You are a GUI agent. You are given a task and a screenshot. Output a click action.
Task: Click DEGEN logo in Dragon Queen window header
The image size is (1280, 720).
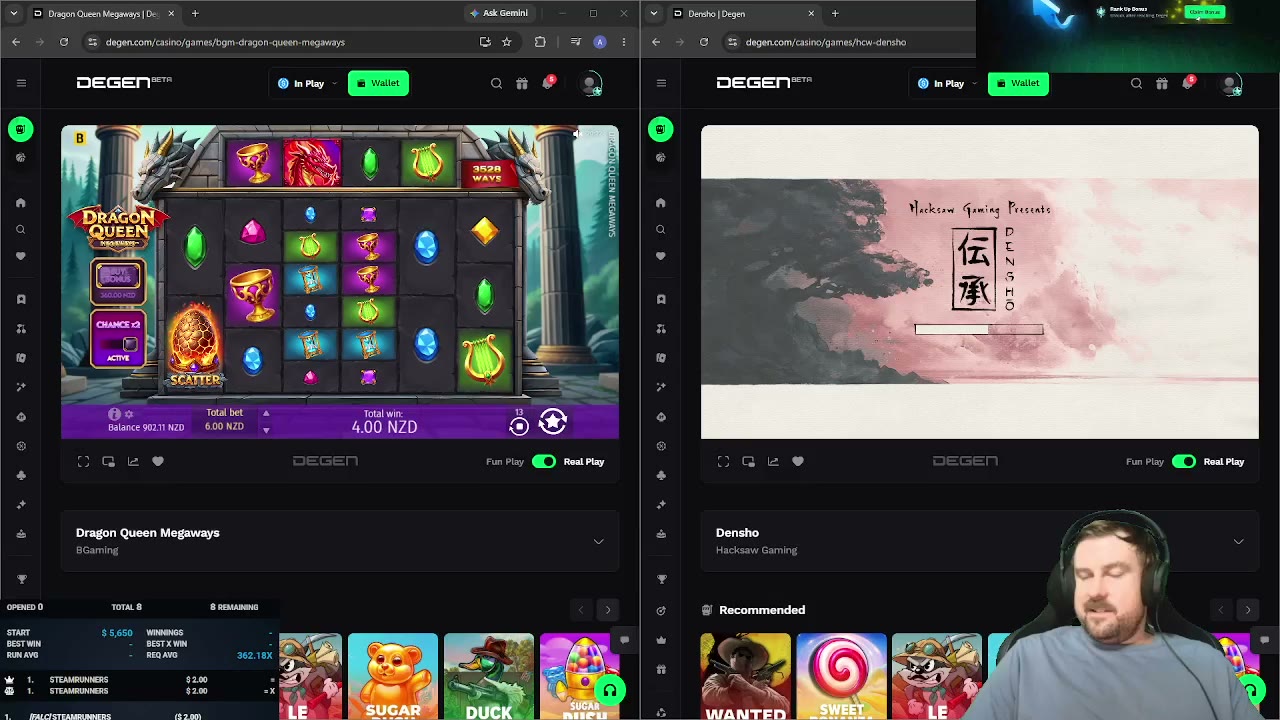point(124,82)
